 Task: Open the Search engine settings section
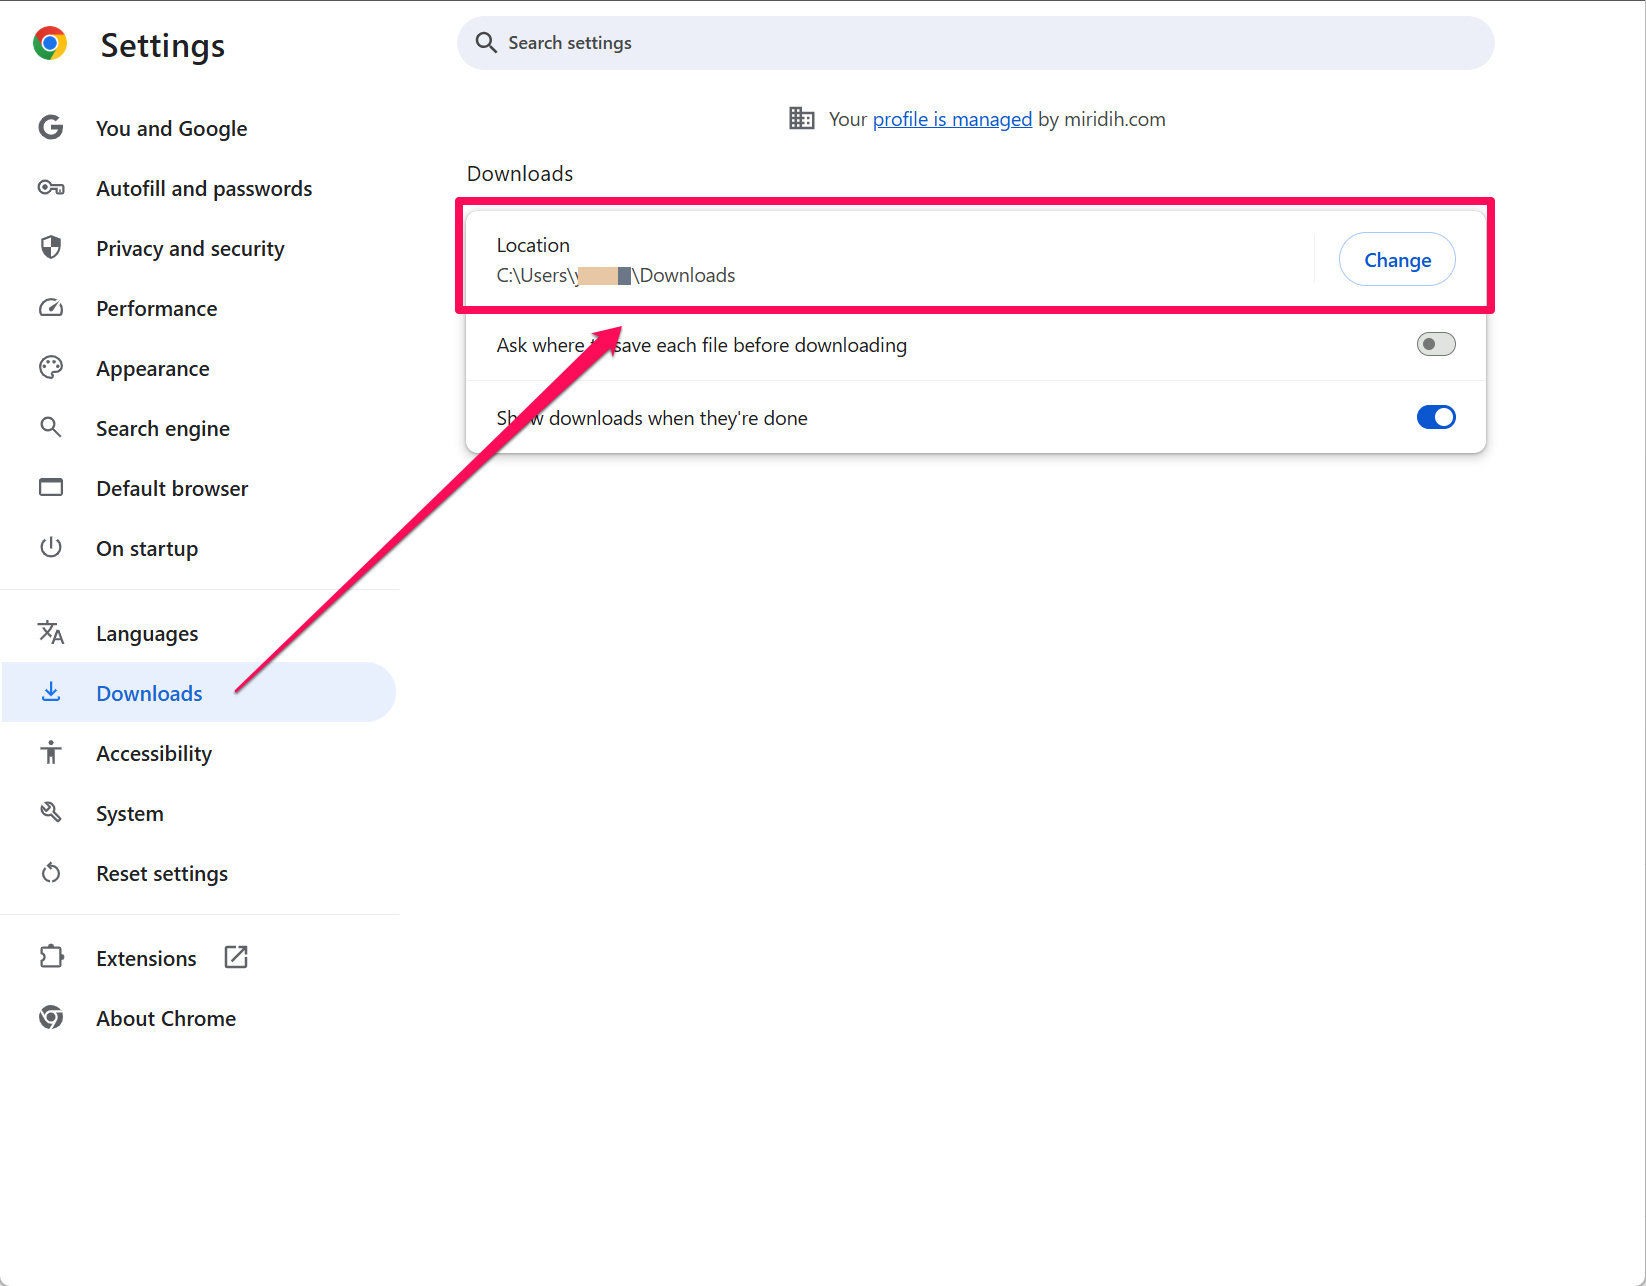[x=163, y=429]
